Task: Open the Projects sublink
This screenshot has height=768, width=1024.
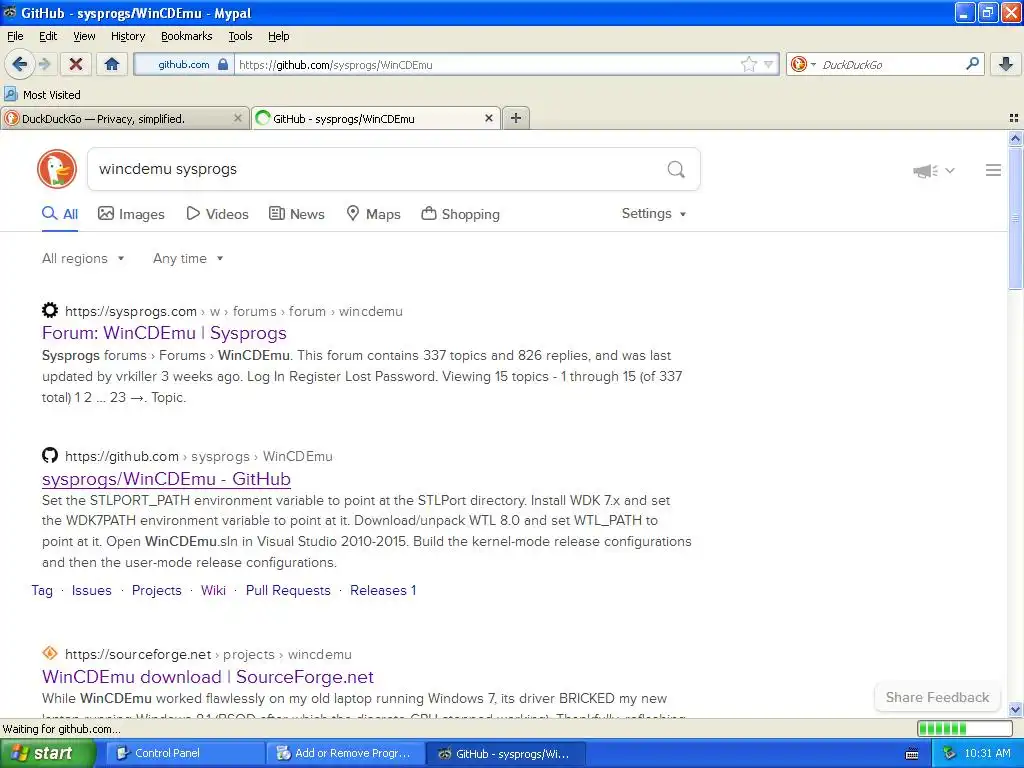Action: 157,590
